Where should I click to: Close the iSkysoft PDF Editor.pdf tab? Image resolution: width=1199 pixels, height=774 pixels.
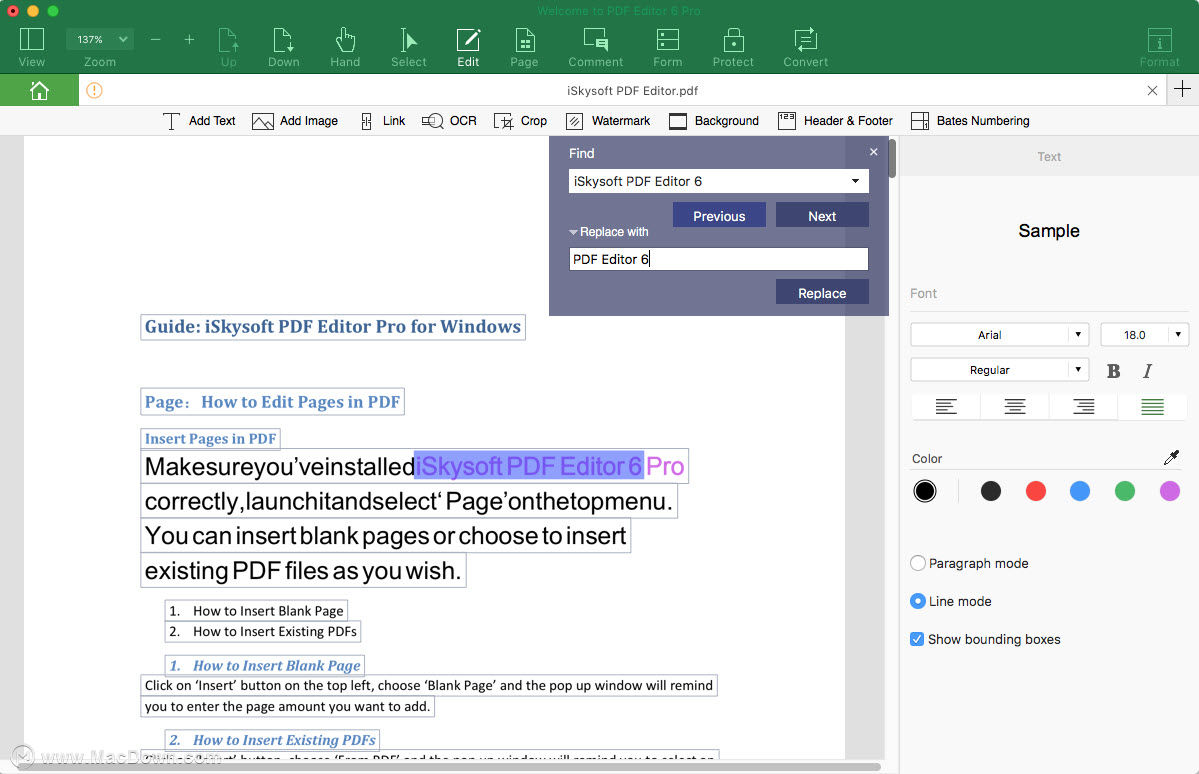pos(1152,90)
